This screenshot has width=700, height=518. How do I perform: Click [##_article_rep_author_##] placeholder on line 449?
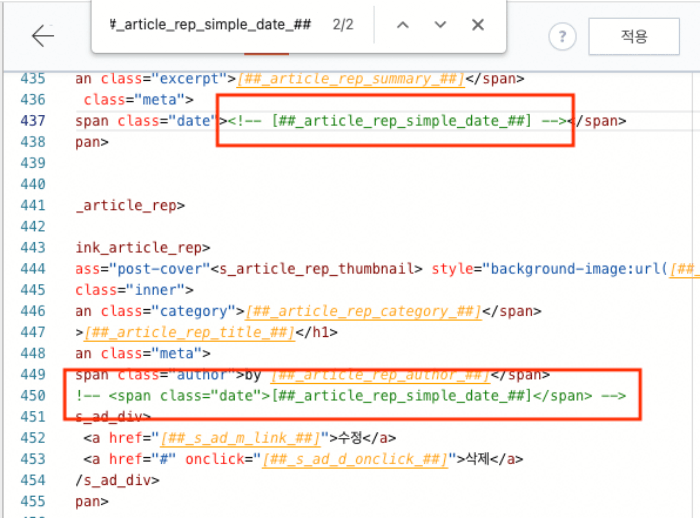coord(380,375)
